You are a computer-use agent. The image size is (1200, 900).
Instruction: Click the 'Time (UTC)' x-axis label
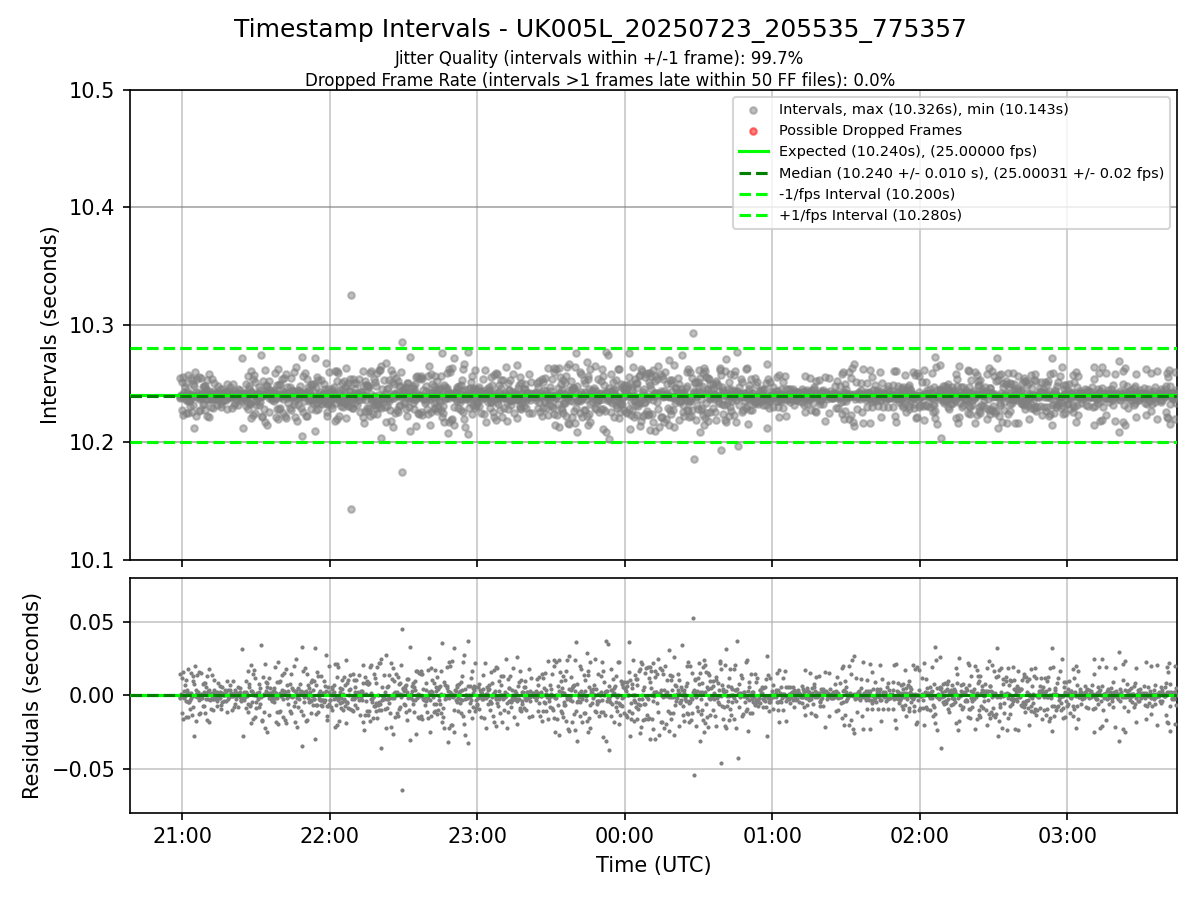[x=653, y=865]
